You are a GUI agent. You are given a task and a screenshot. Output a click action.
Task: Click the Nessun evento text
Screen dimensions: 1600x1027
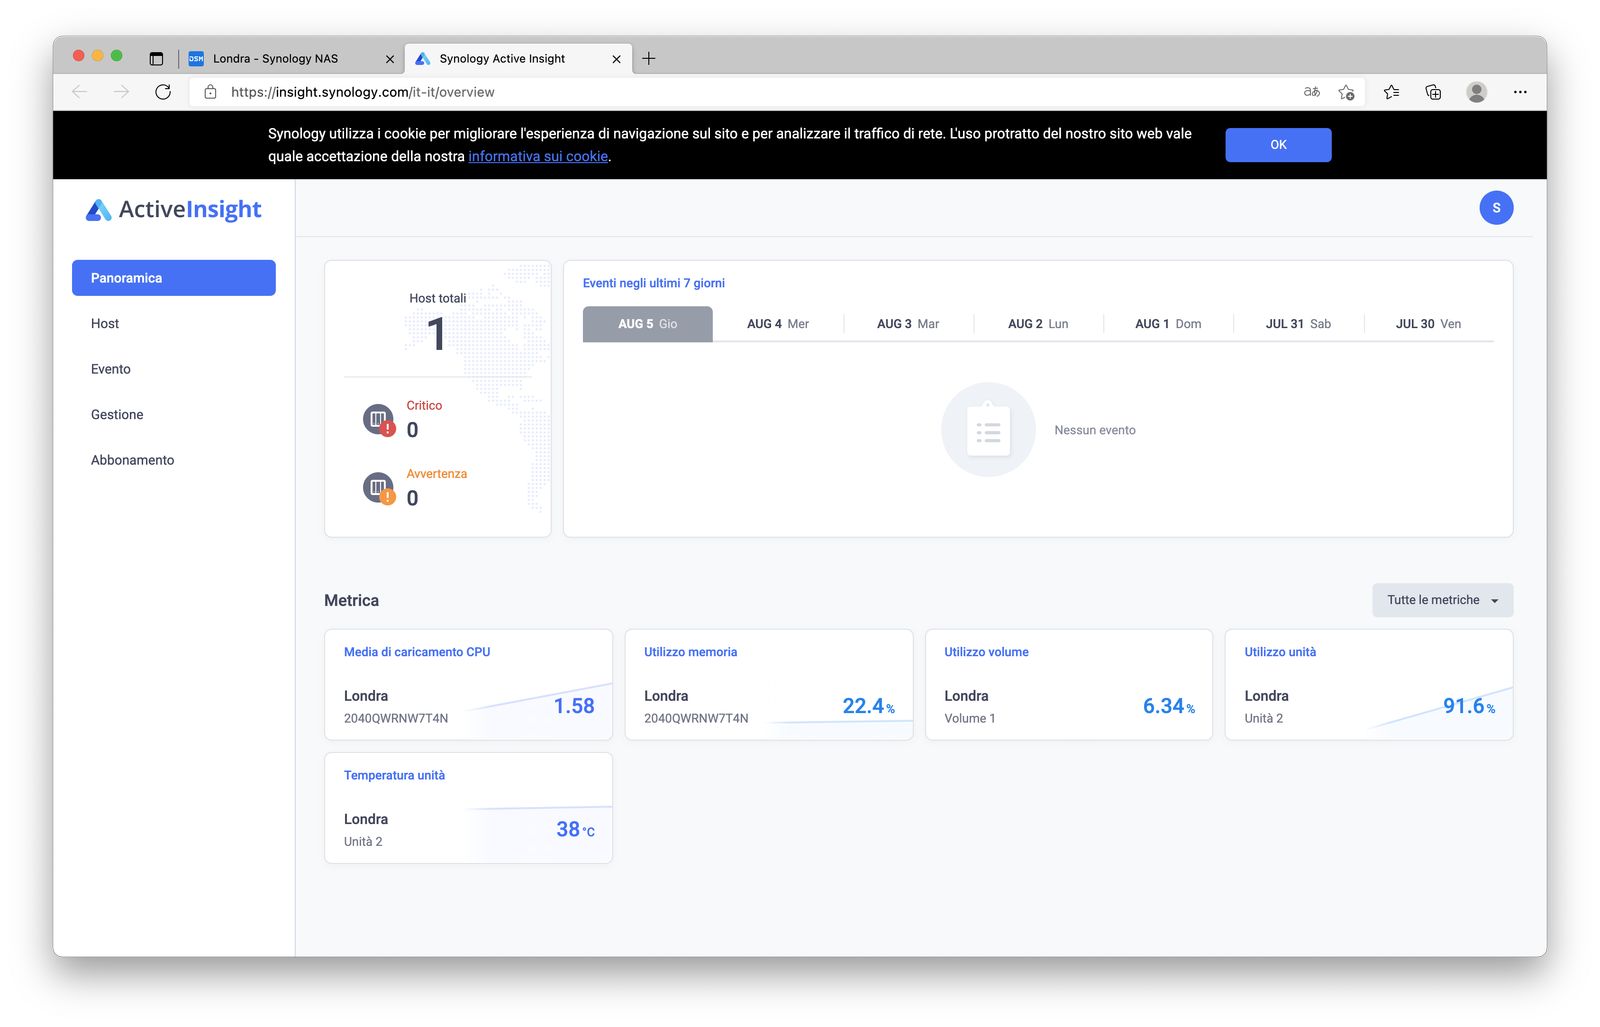[x=1095, y=430]
